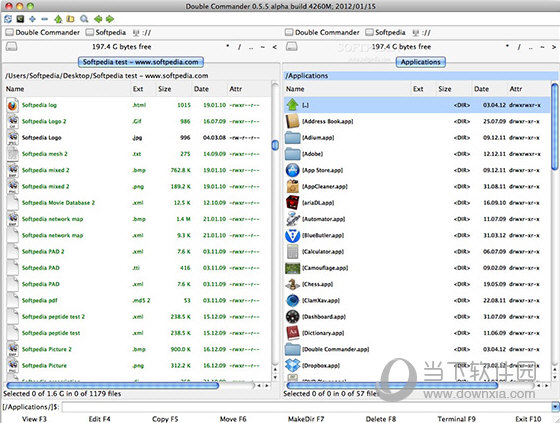Click the * favorites button in right panel
Screen dimensions: 560x423
507,46
